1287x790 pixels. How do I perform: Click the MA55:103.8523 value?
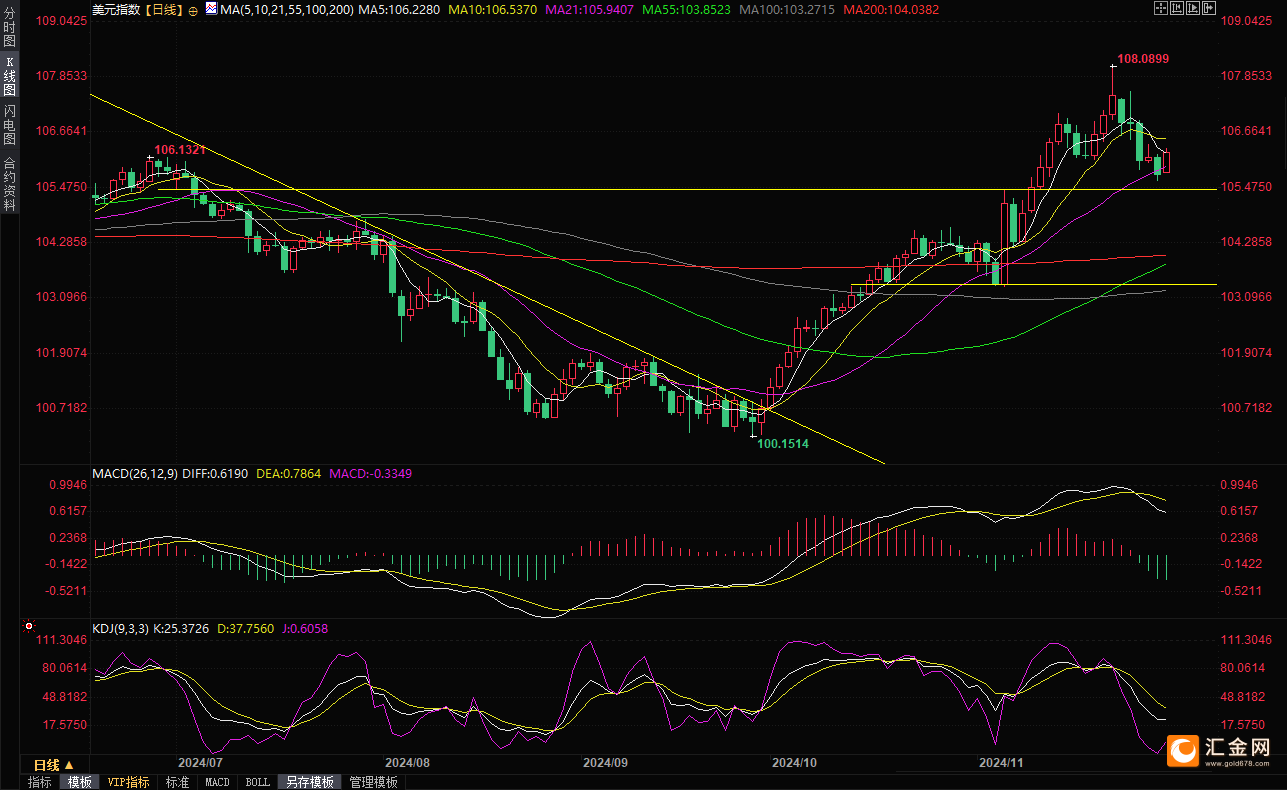(687, 10)
